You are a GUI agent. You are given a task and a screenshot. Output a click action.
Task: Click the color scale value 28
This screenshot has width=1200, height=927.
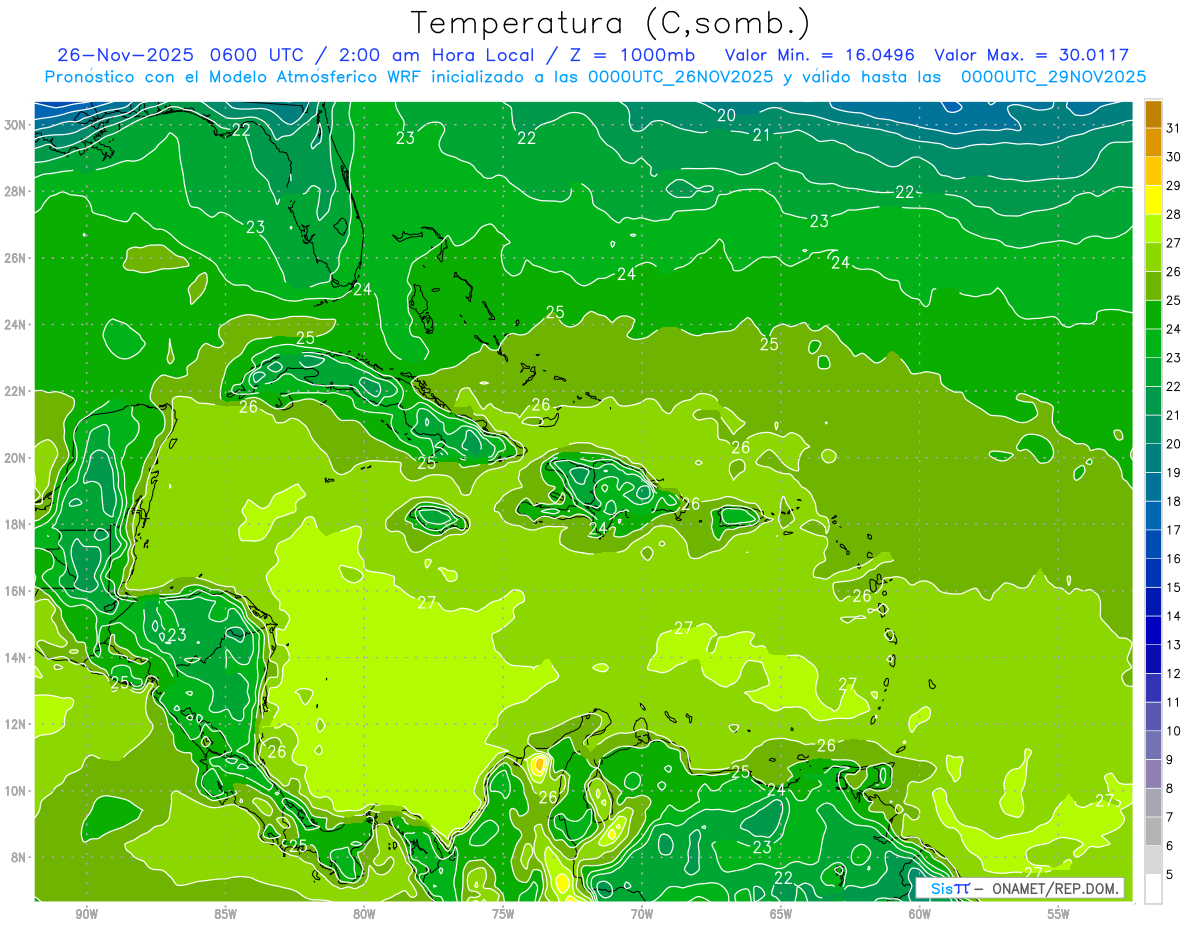[1174, 214]
